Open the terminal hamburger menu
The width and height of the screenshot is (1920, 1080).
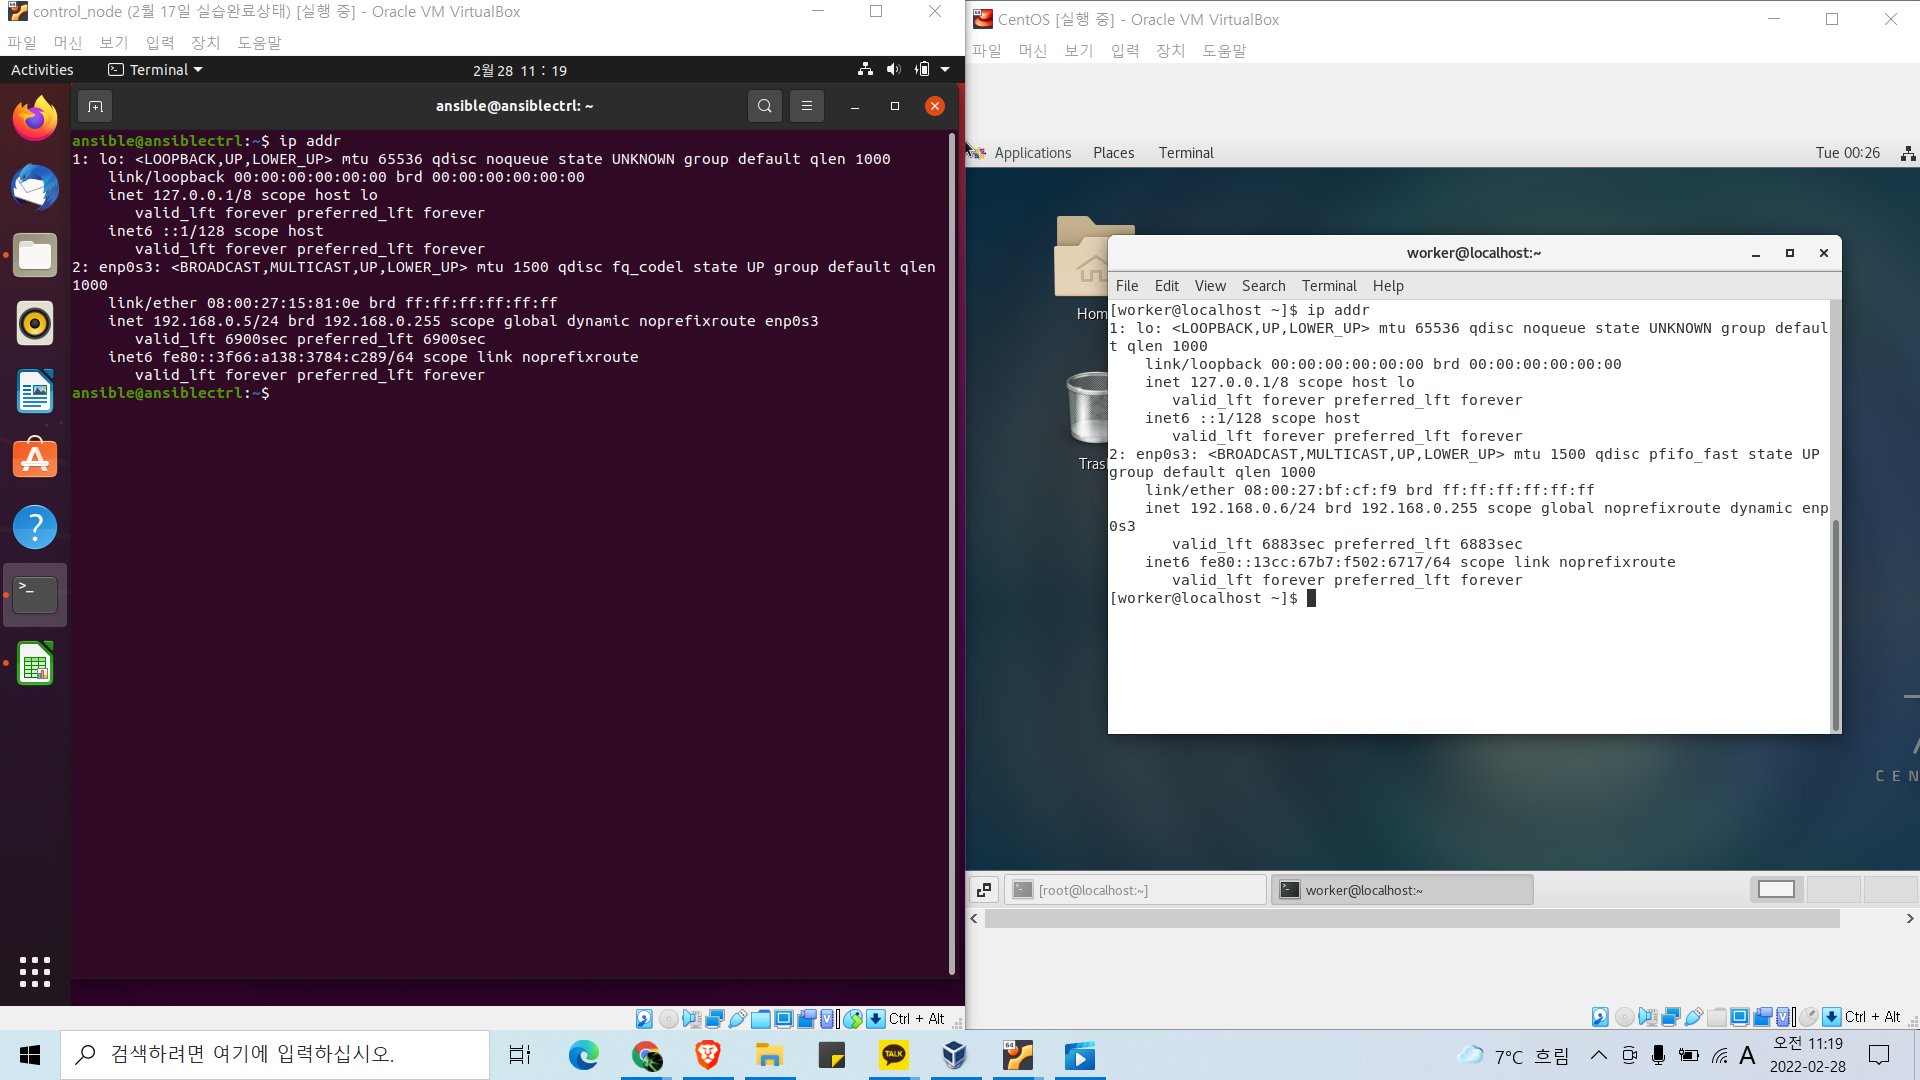(806, 106)
